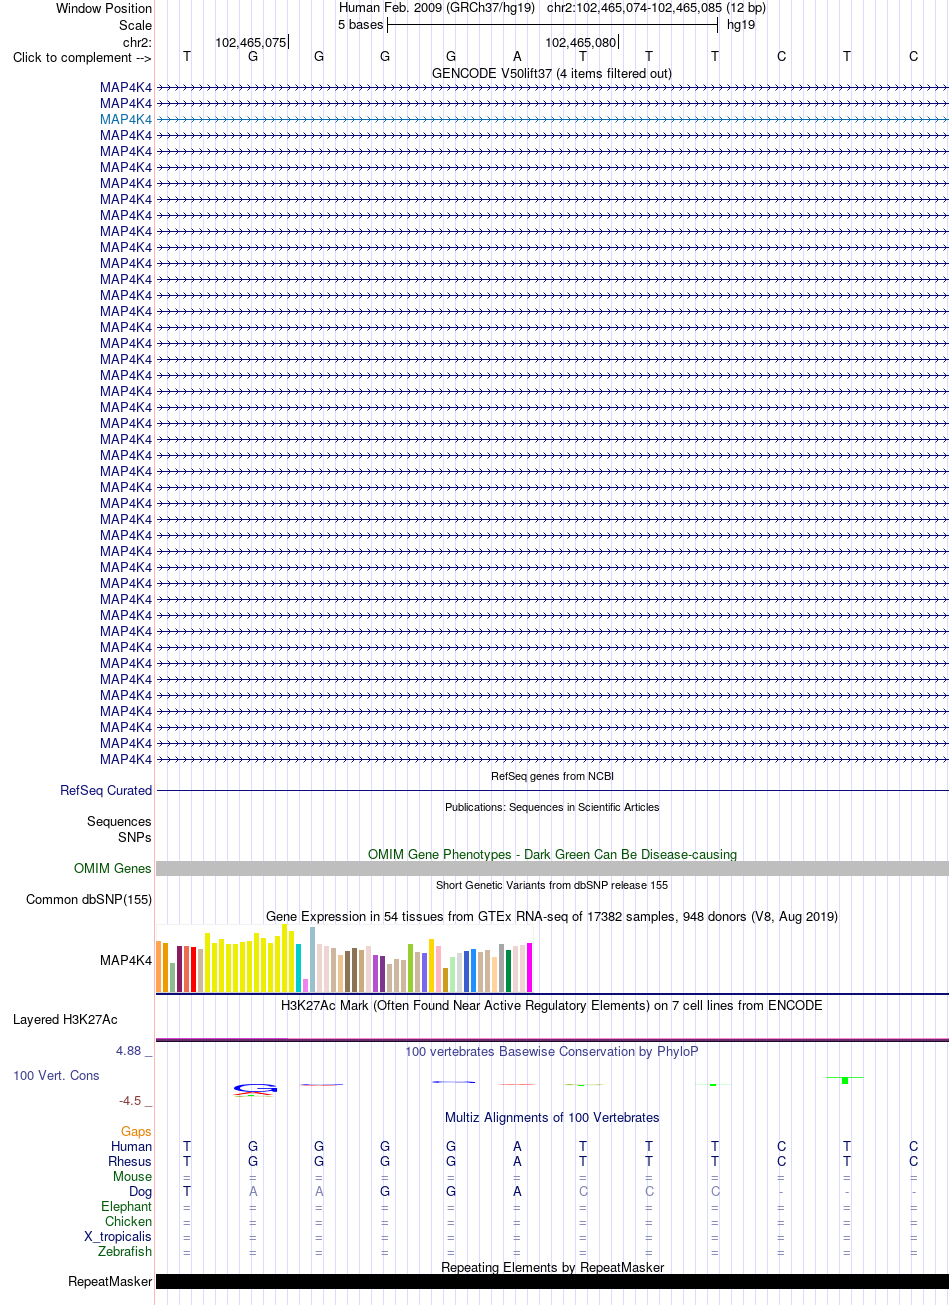Click the '100 Vert. Cons' track label

[57, 1076]
